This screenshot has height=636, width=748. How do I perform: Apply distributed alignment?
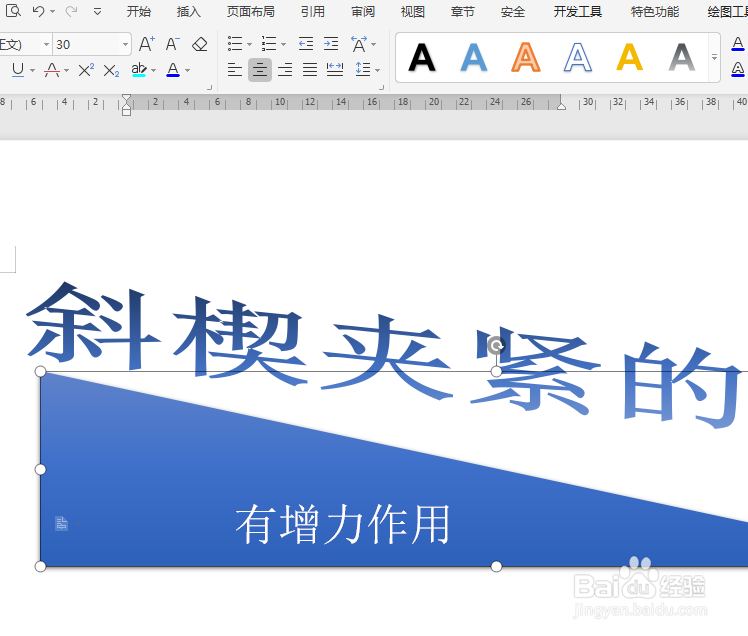(x=335, y=70)
